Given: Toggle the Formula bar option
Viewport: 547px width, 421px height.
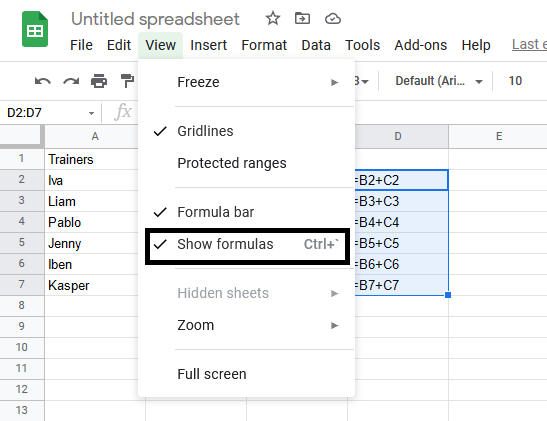Looking at the screenshot, I should coord(246,212).
